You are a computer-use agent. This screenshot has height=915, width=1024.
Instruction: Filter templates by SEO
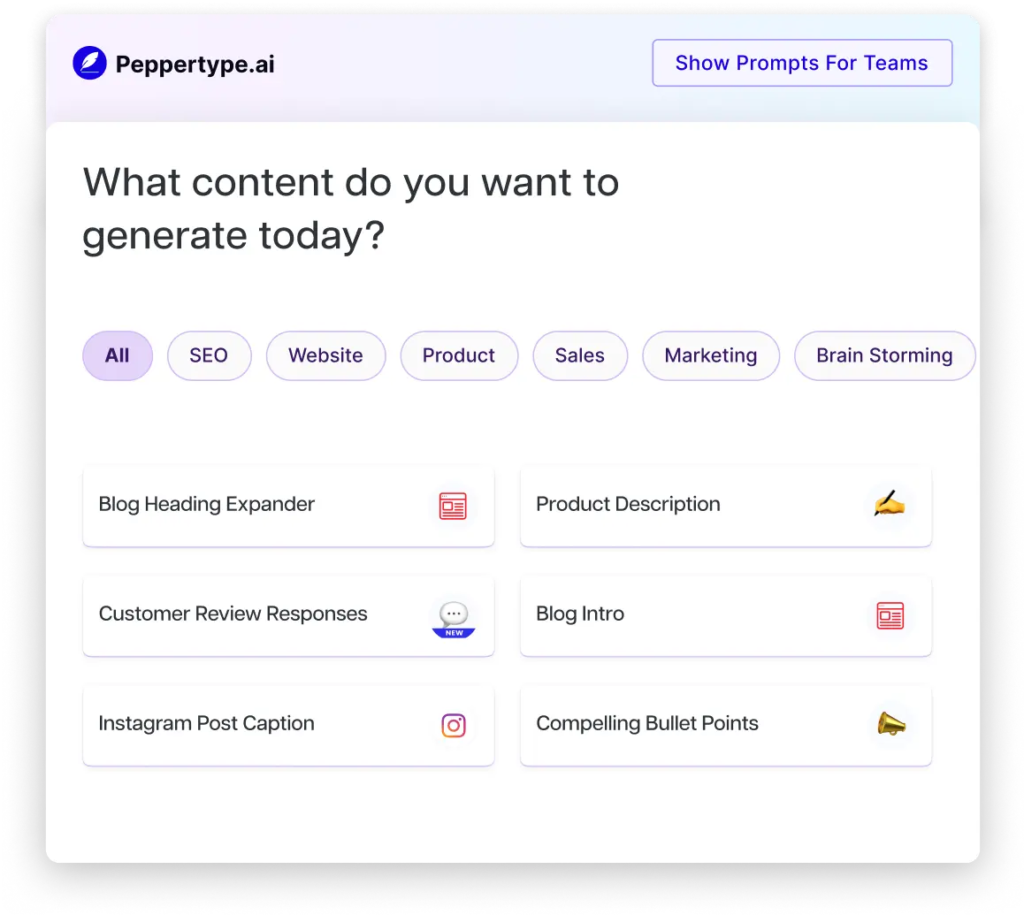tap(209, 356)
